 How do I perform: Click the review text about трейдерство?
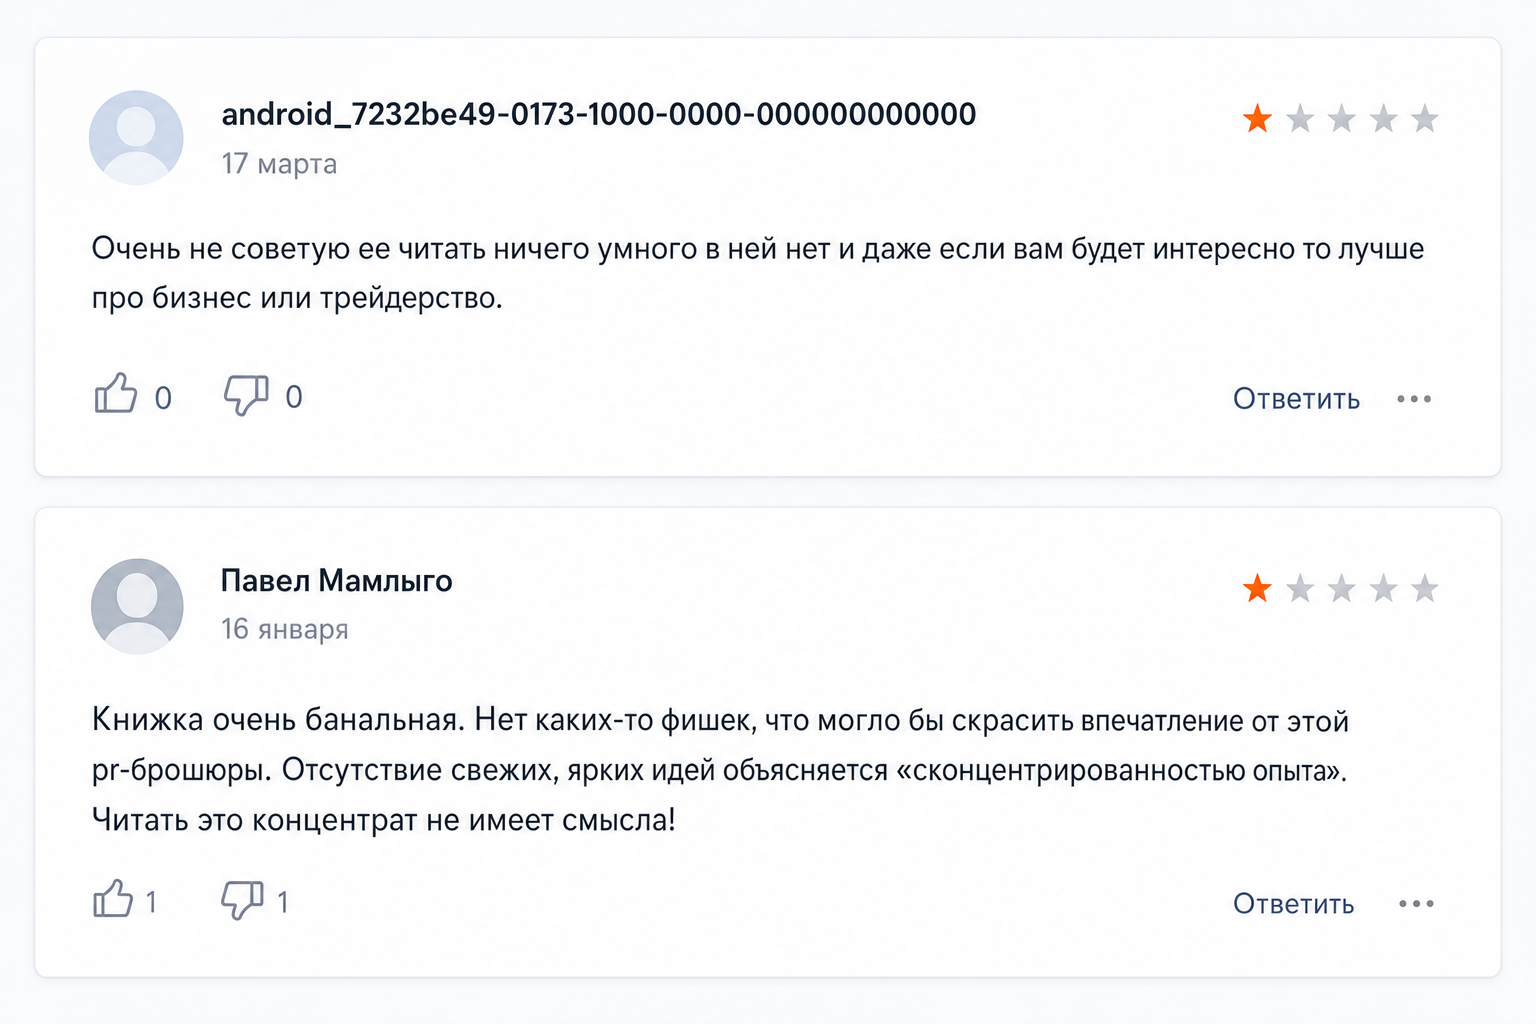[x=757, y=273]
